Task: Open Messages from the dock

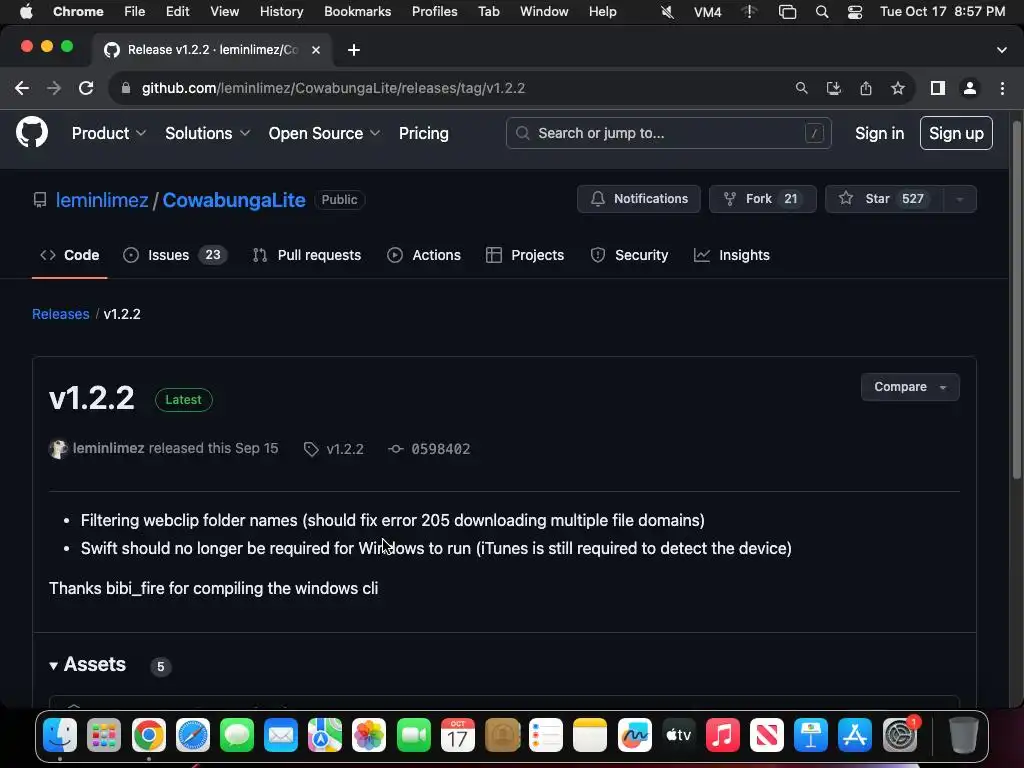Action: (237, 735)
